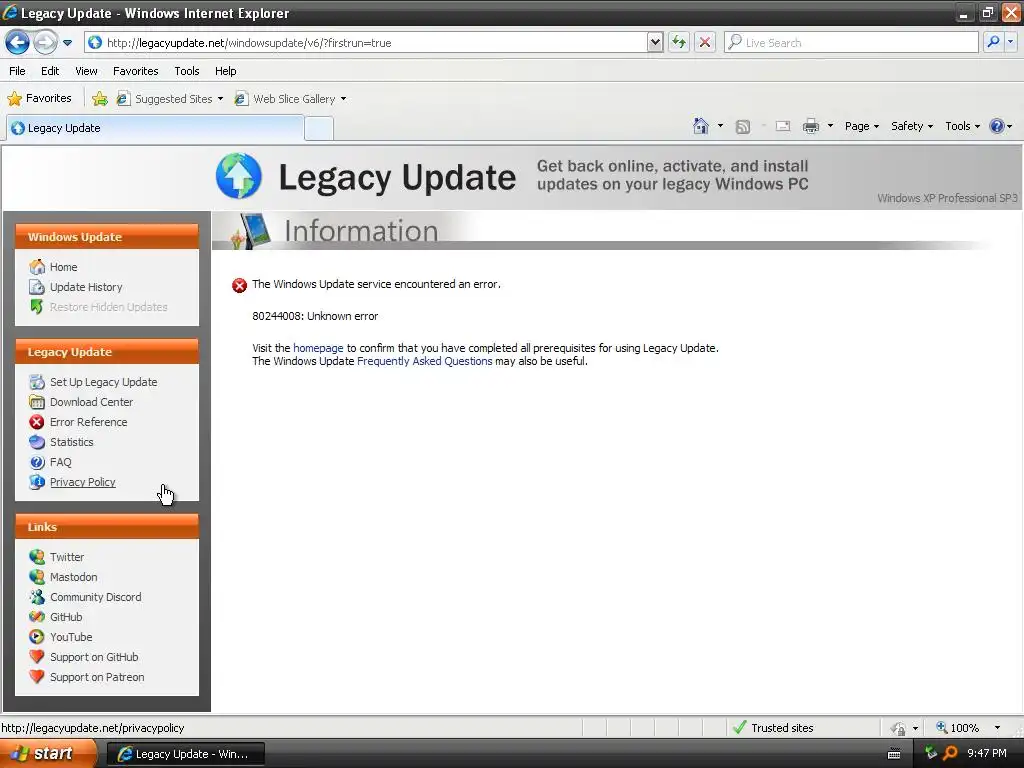Click the Statistics sidebar icon
Viewport: 1024px width, 768px height.
37,442
